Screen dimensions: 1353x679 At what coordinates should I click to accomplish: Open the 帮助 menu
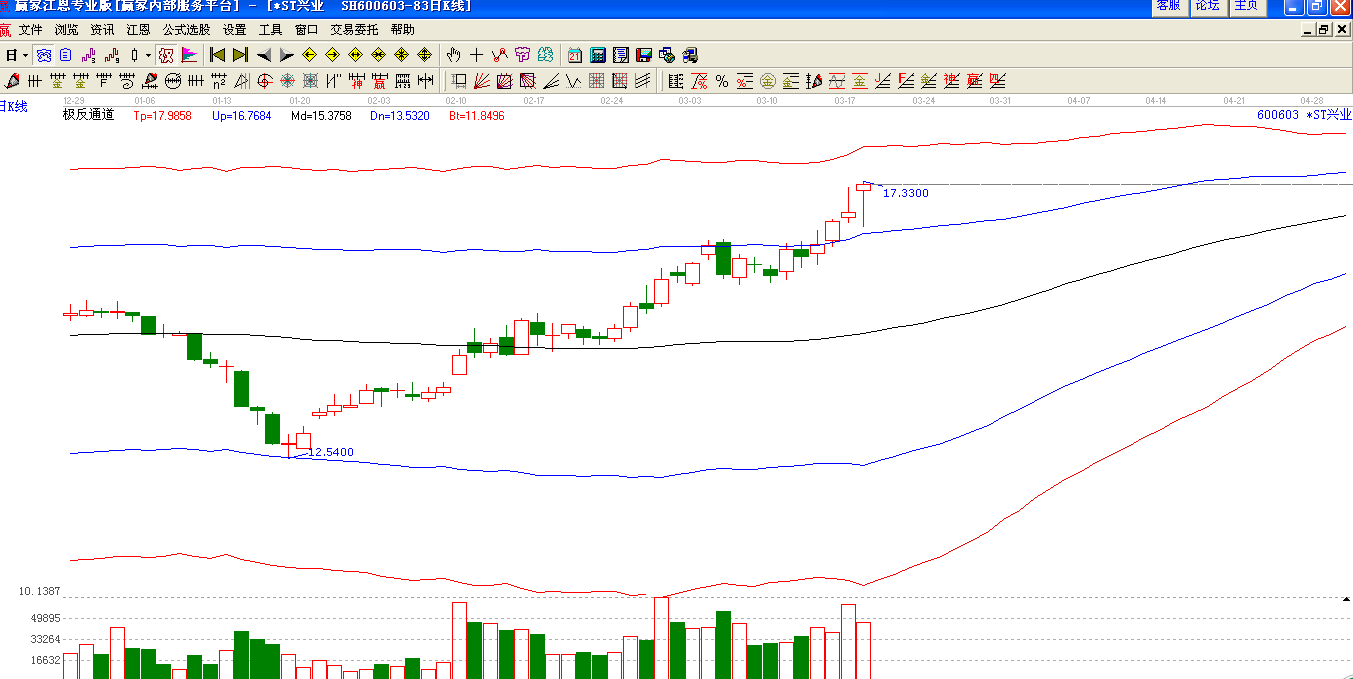[x=402, y=30]
